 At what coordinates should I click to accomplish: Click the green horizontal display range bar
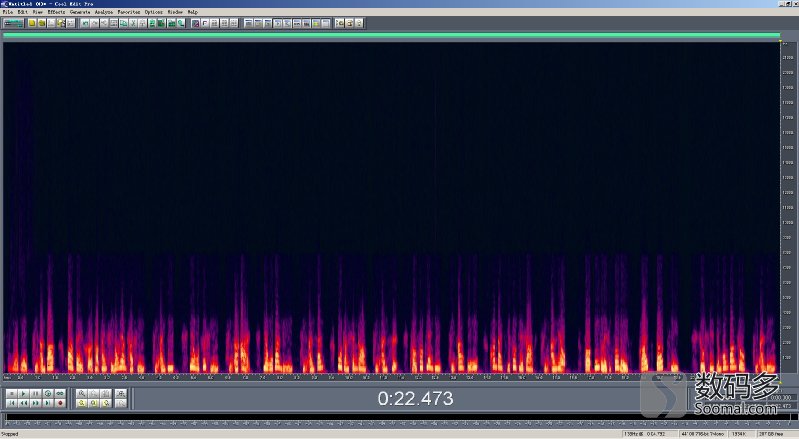390,35
